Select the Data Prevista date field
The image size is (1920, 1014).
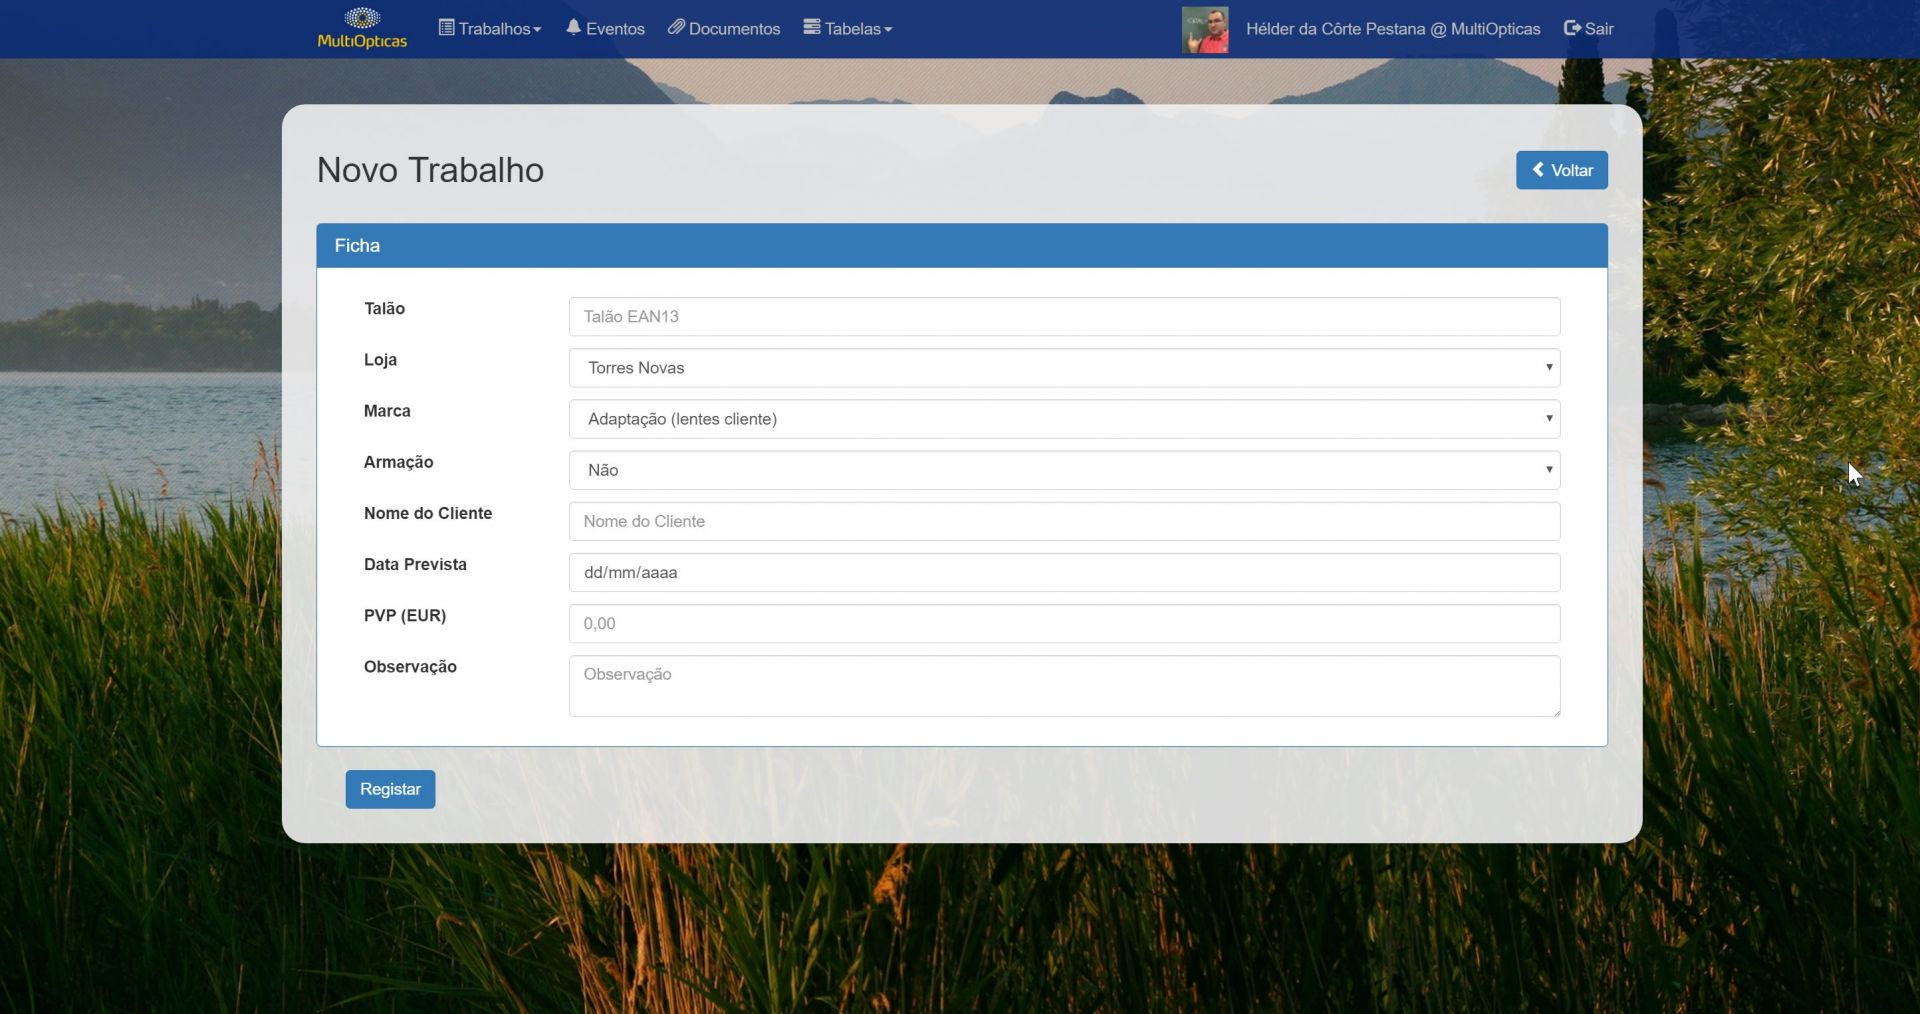1064,573
